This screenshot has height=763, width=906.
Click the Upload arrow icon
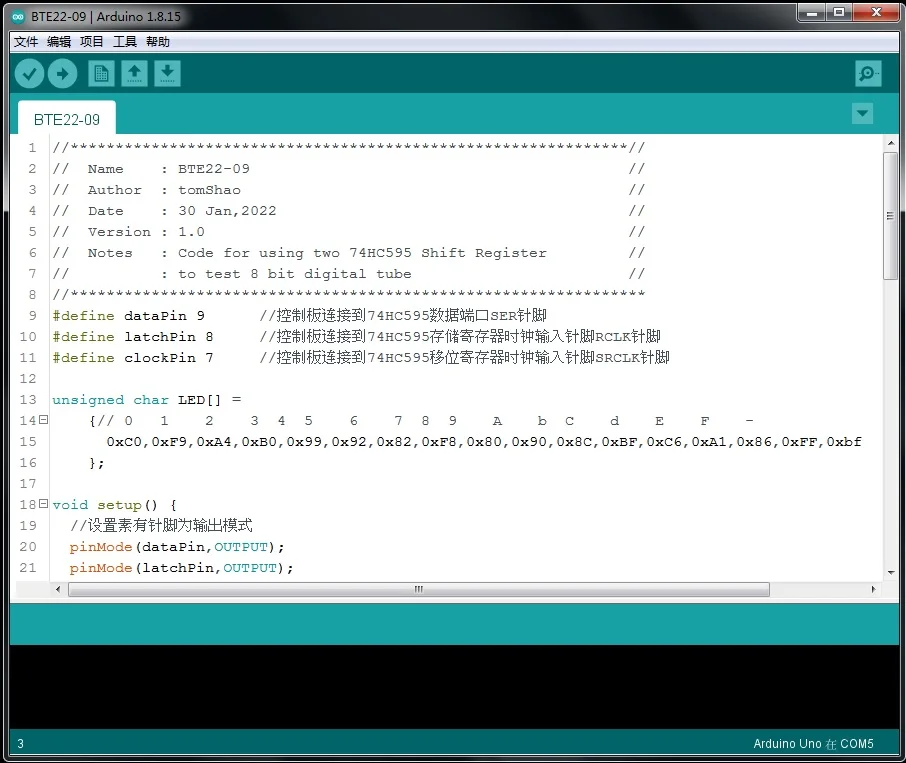tap(62, 73)
